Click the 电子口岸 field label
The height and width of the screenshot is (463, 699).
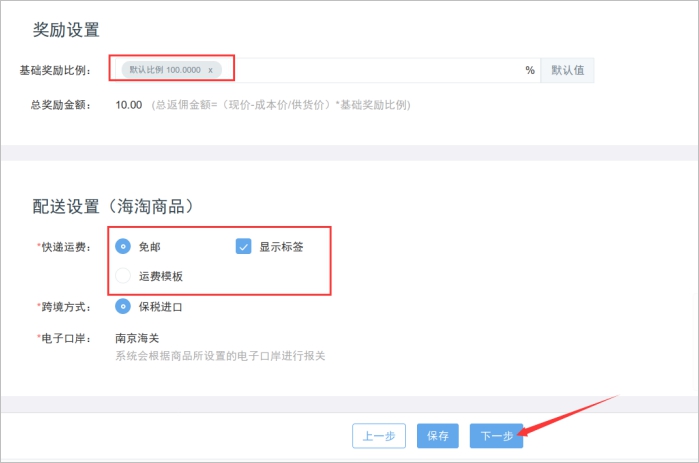64,338
